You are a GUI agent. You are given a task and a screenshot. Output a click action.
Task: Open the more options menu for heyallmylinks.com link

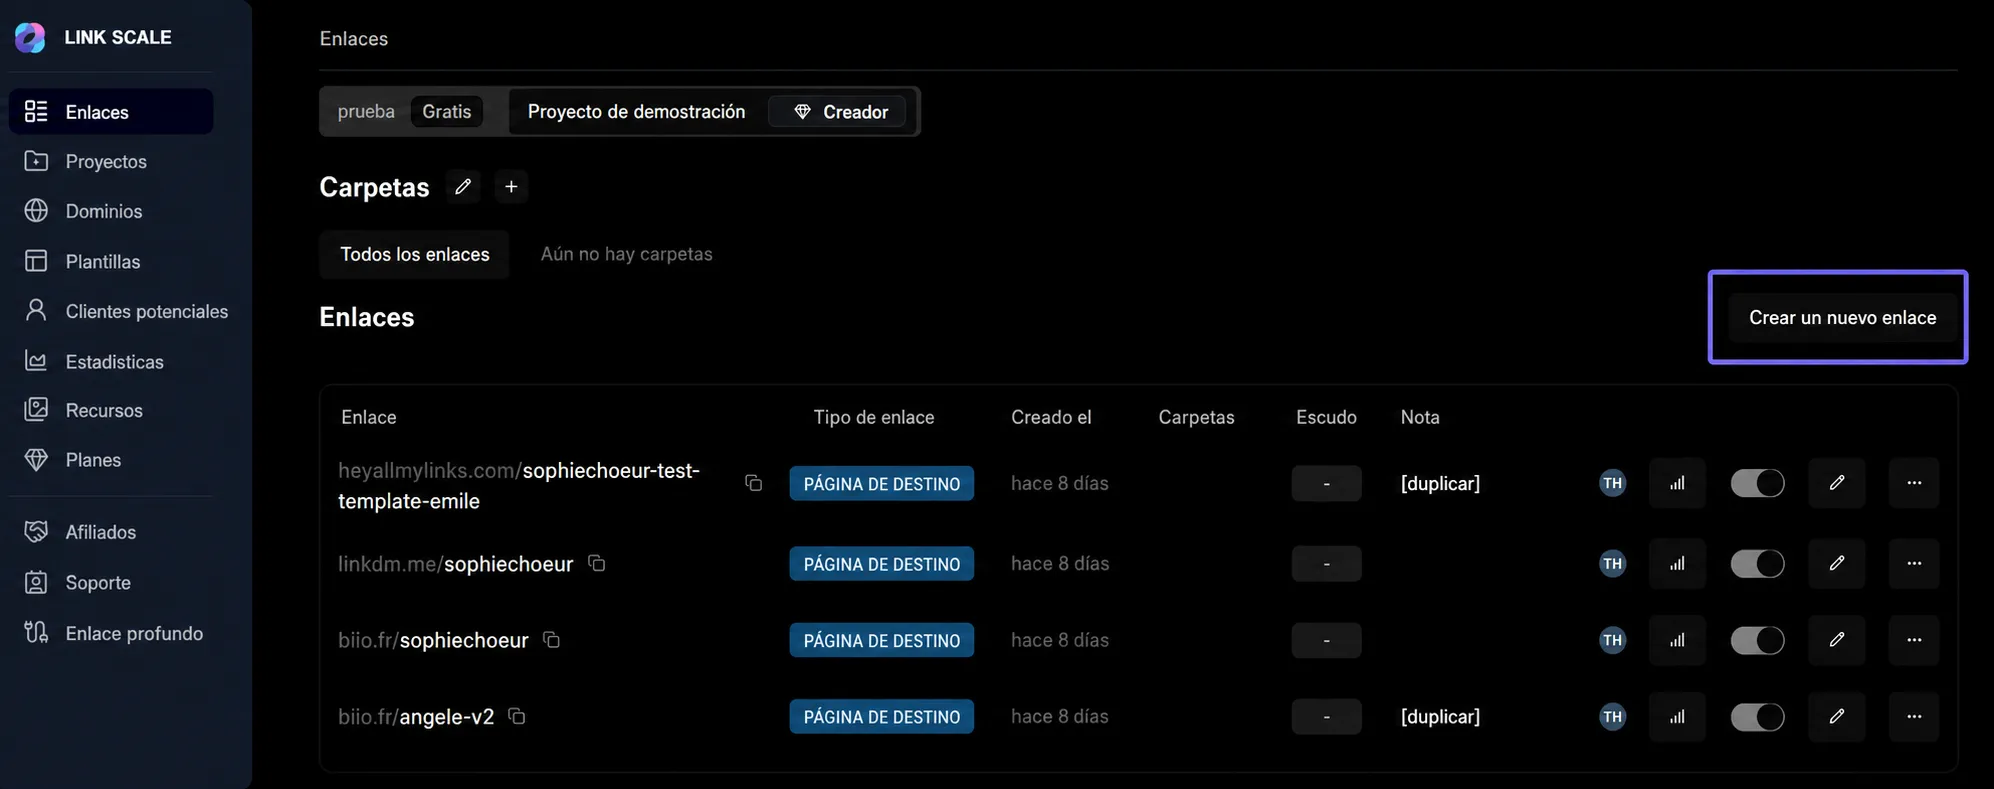(x=1914, y=483)
